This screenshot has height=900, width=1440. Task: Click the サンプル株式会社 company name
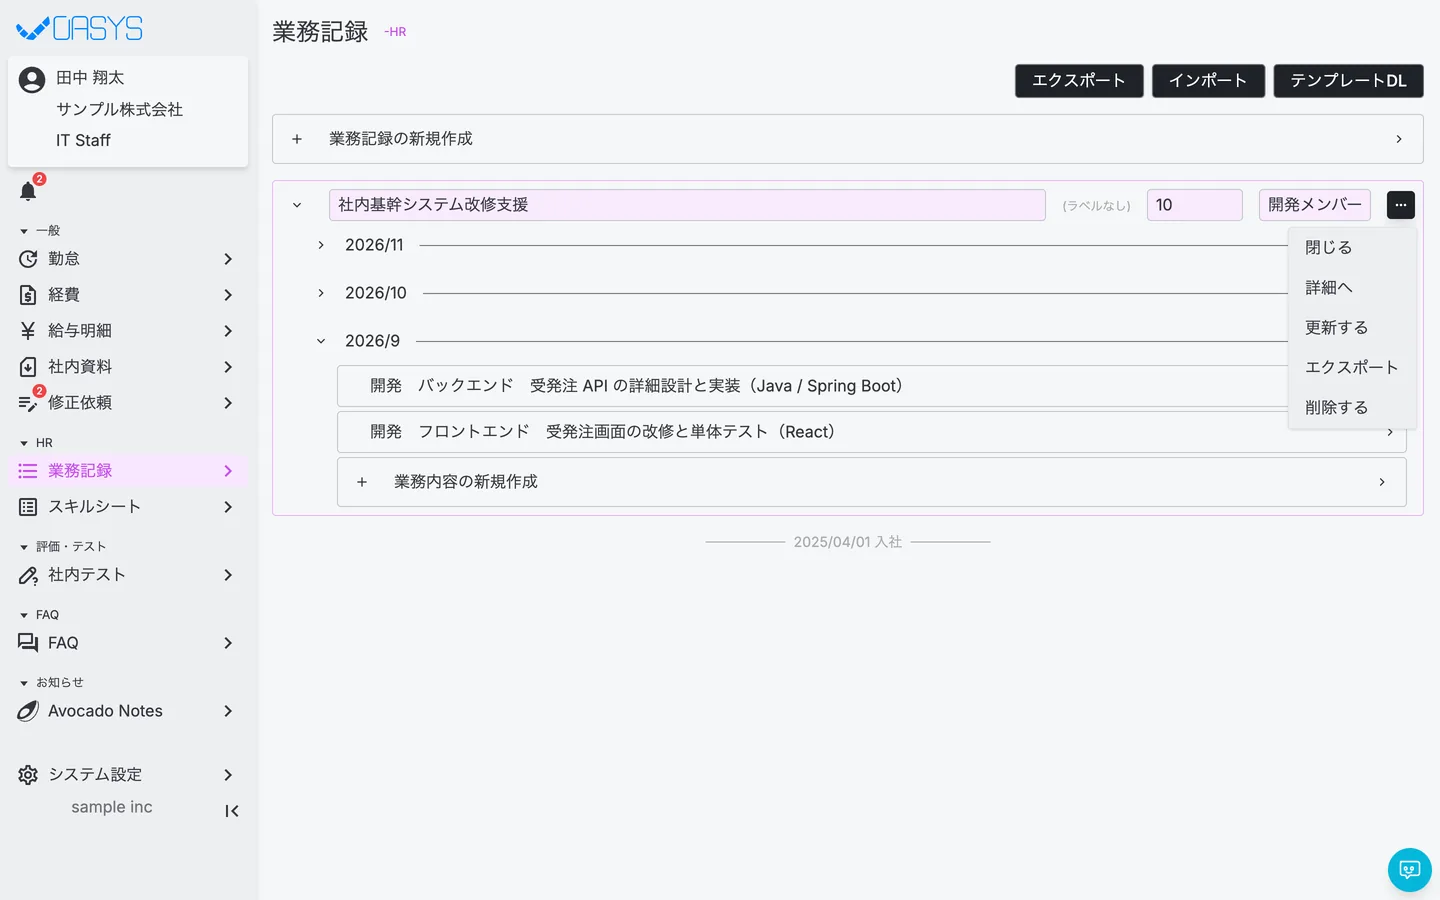point(119,109)
